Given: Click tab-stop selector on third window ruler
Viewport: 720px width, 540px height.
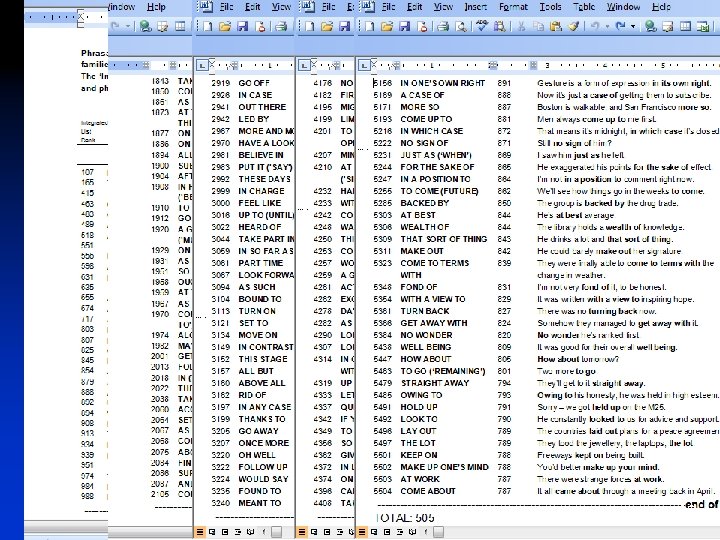Looking at the screenshot, I should (304, 66).
